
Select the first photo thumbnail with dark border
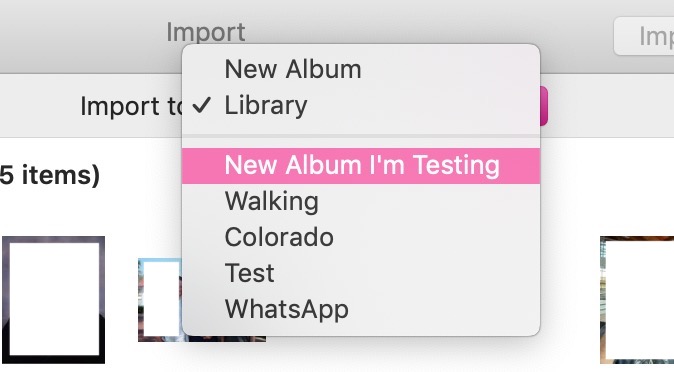tap(54, 299)
